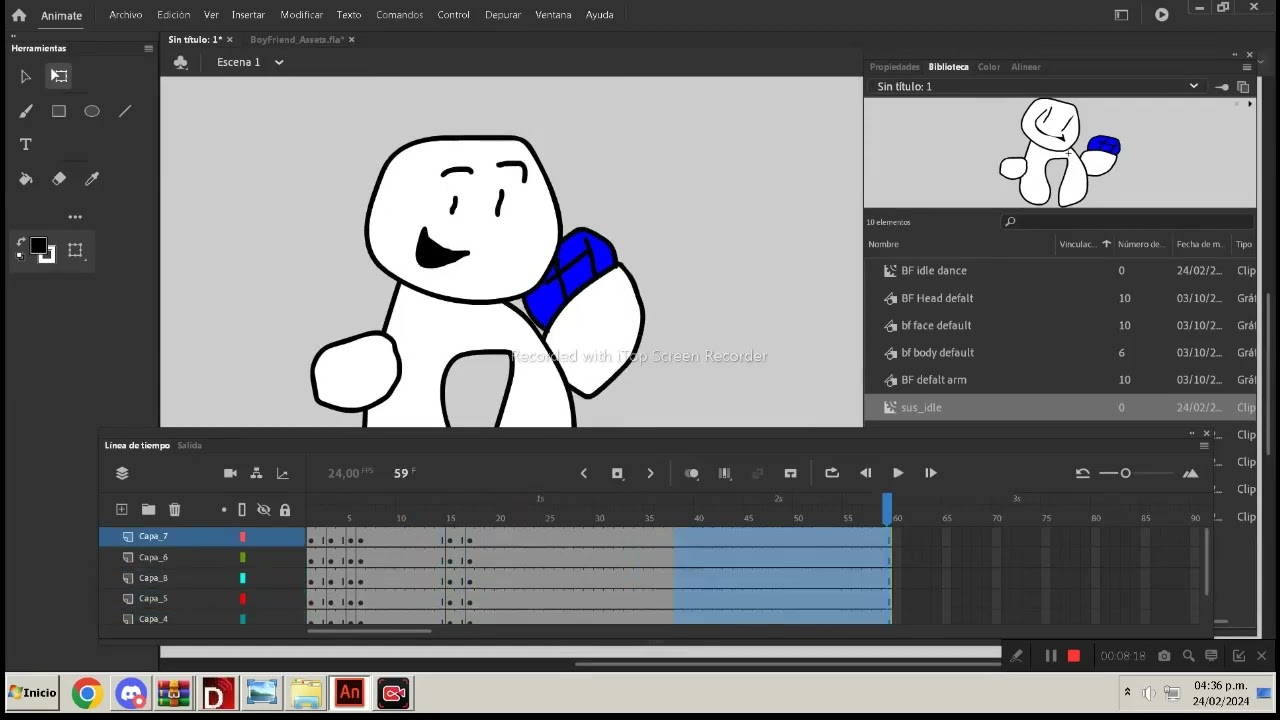Swap stroke and fill colors
The width and height of the screenshot is (1280, 720).
pyautogui.click(x=21, y=242)
